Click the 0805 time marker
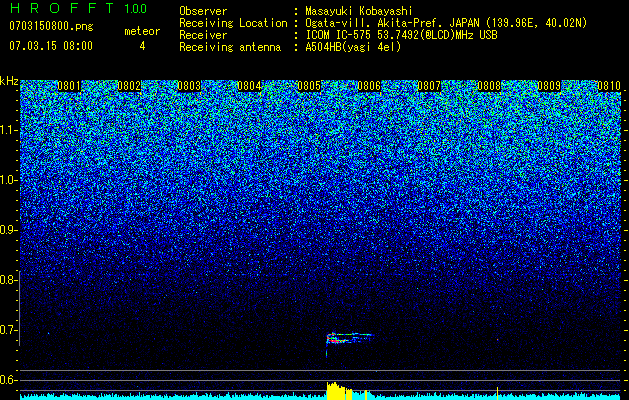 (x=309, y=86)
